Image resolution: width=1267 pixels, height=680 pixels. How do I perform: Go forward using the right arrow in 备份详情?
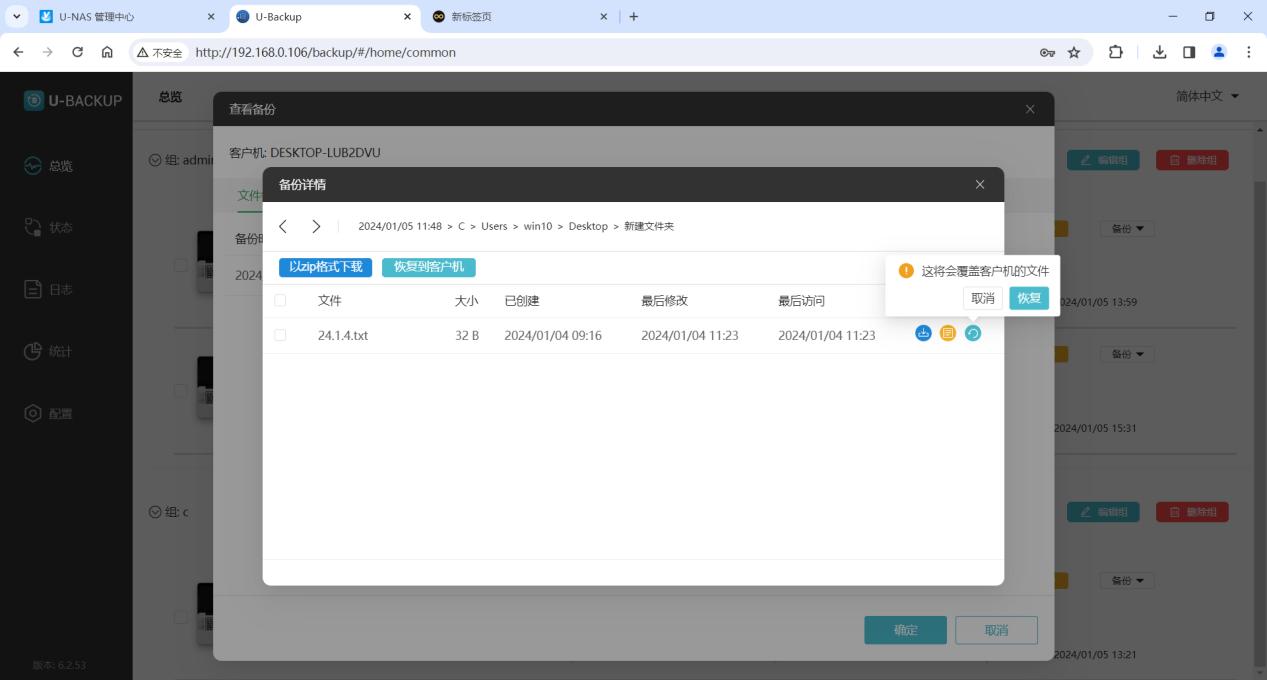316,227
